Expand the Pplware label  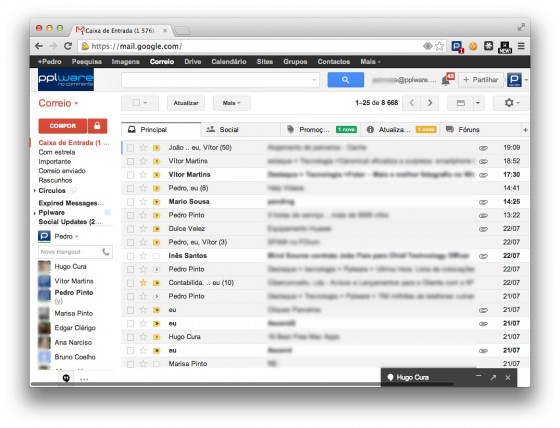pyautogui.click(x=35, y=213)
